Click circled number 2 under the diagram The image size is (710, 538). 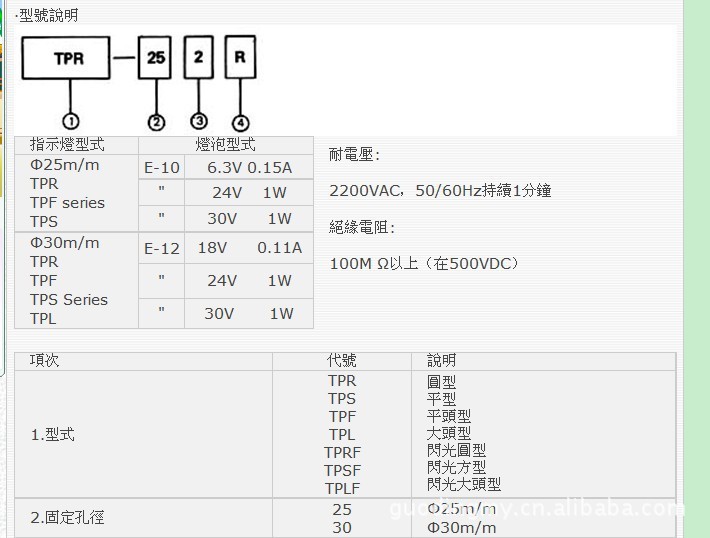point(156,122)
